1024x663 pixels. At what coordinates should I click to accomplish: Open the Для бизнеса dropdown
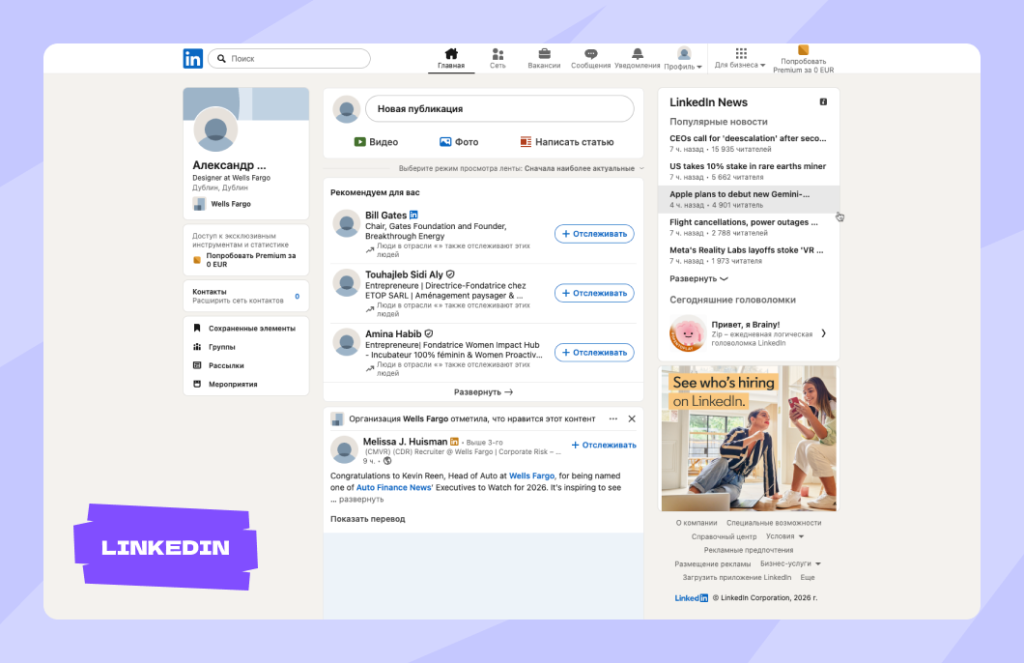[740, 65]
